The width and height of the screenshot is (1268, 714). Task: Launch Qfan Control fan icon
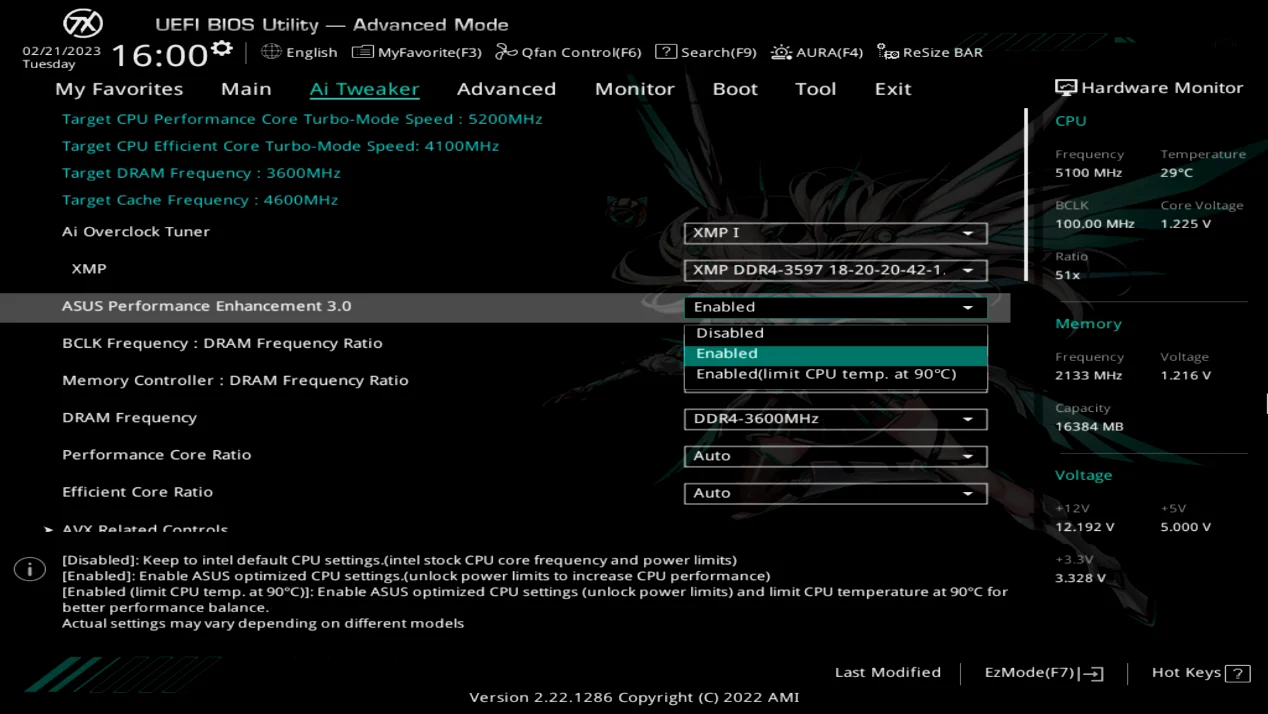(507, 52)
